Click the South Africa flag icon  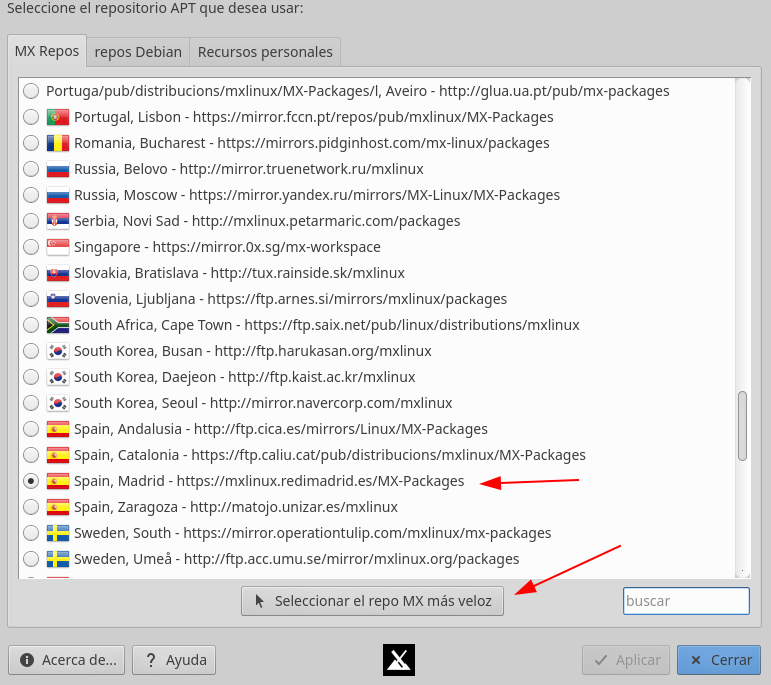58,325
